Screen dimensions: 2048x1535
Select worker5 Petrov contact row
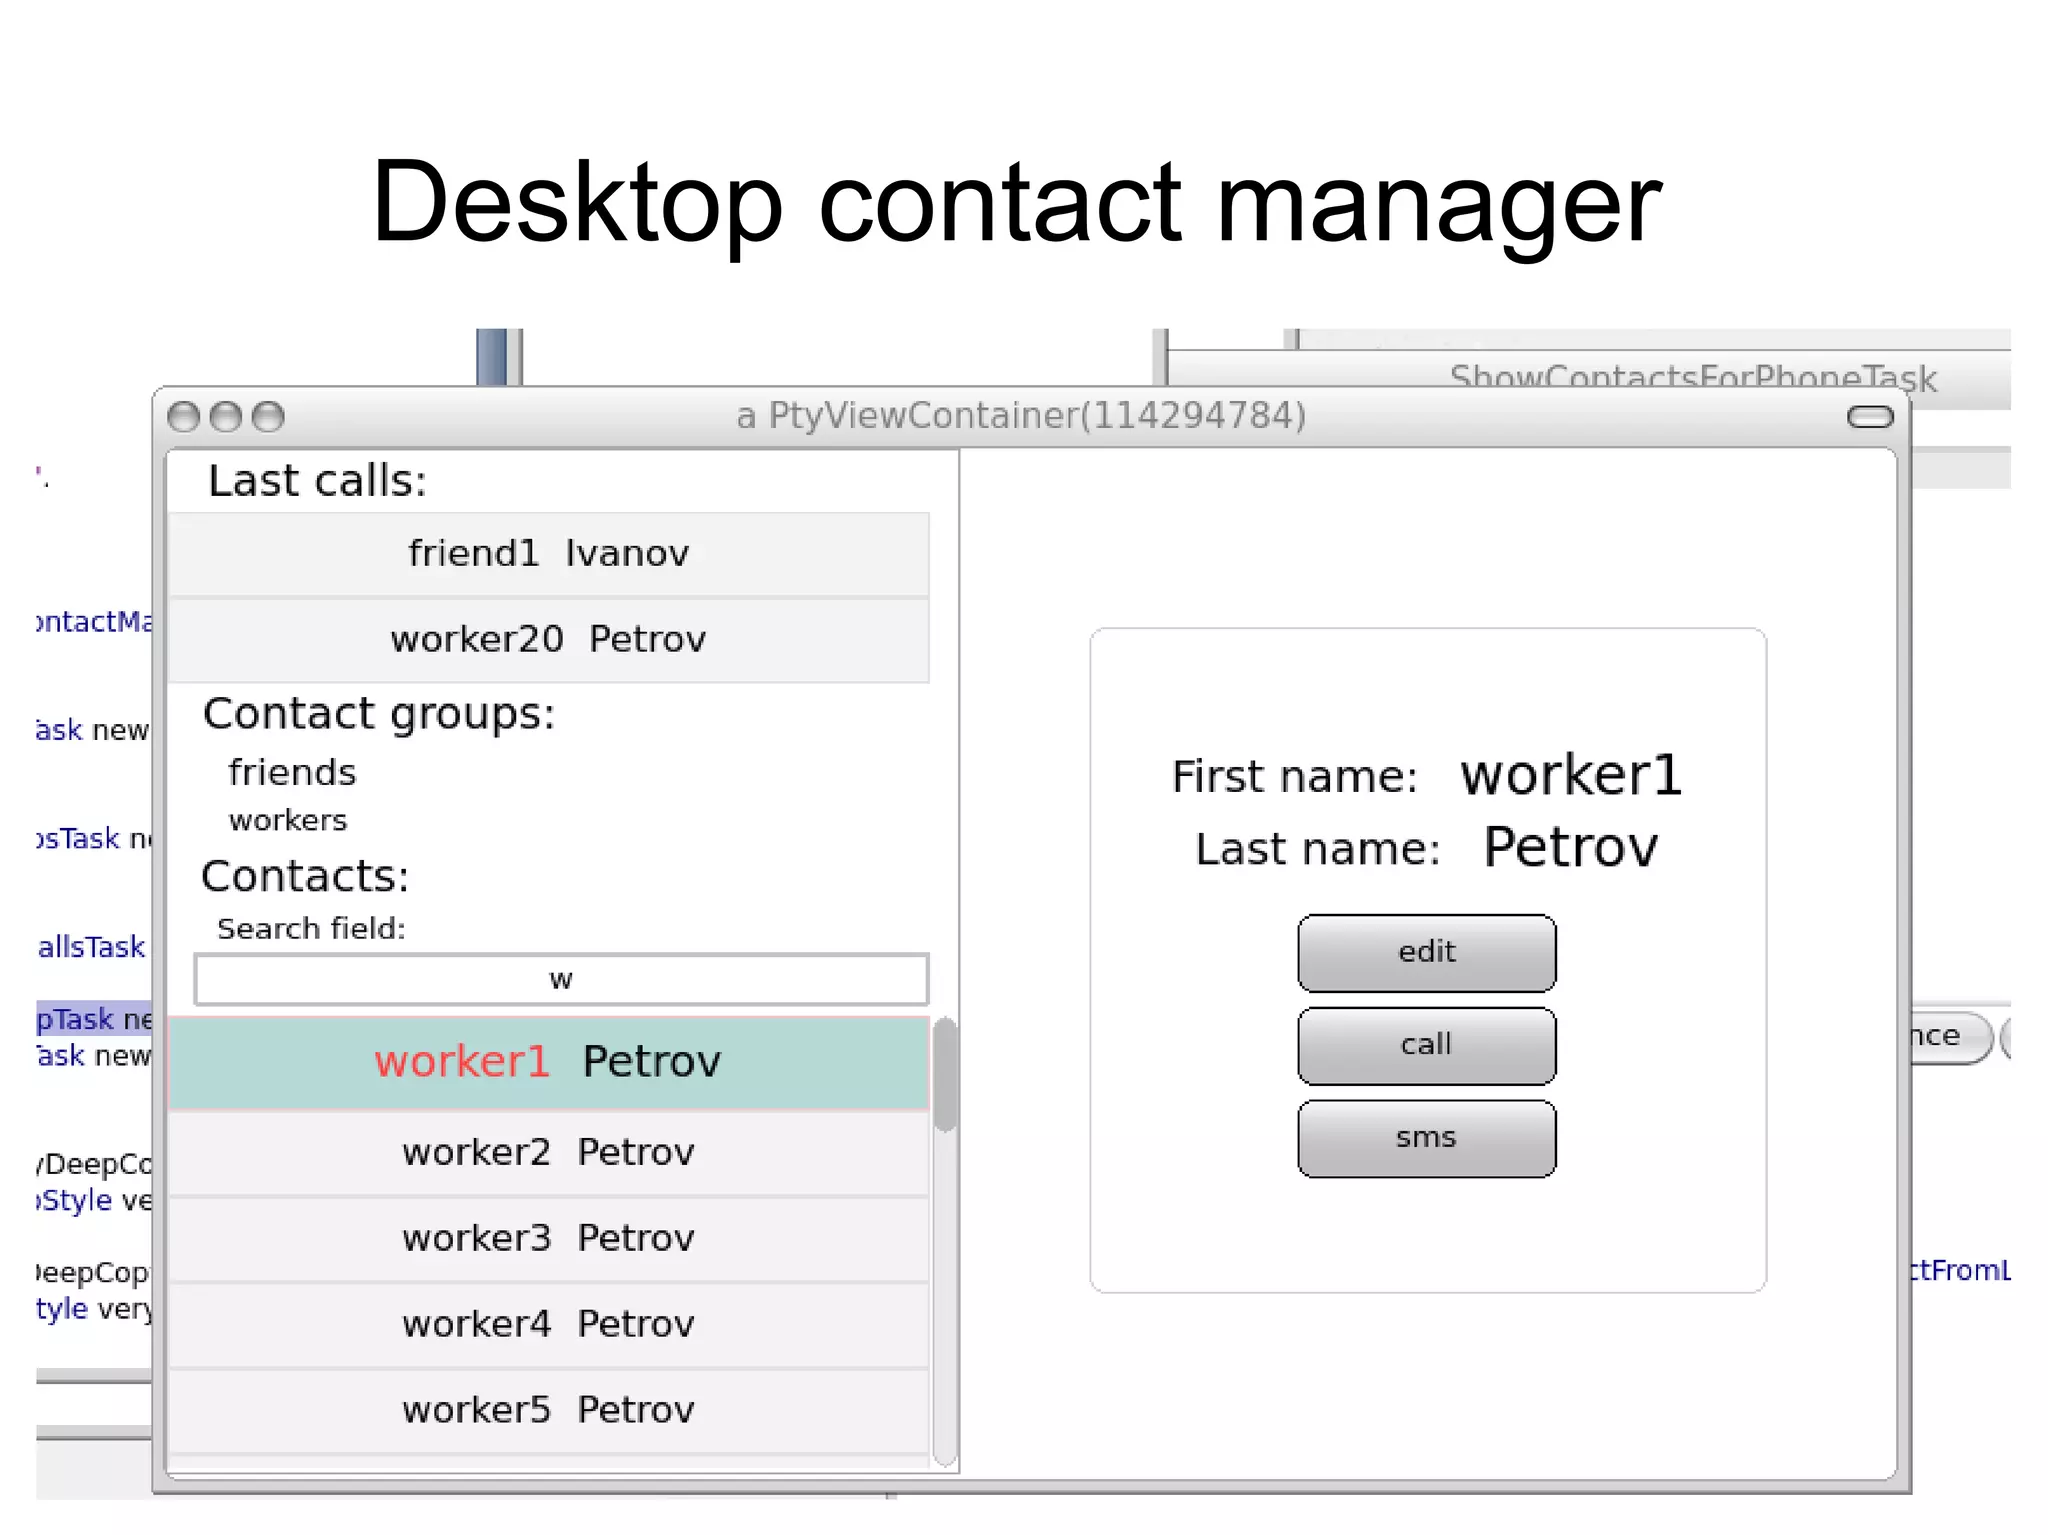[x=548, y=1411]
